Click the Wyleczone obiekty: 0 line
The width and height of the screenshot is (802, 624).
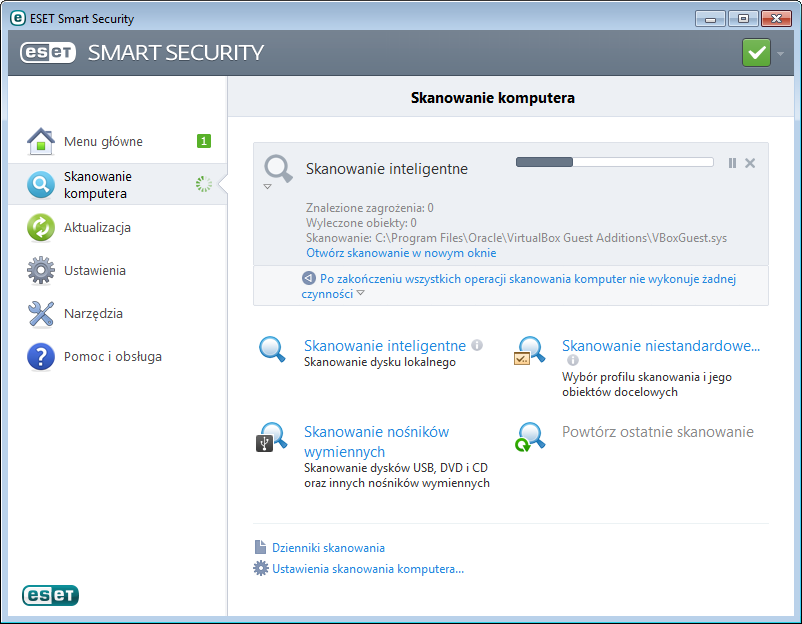pos(361,222)
